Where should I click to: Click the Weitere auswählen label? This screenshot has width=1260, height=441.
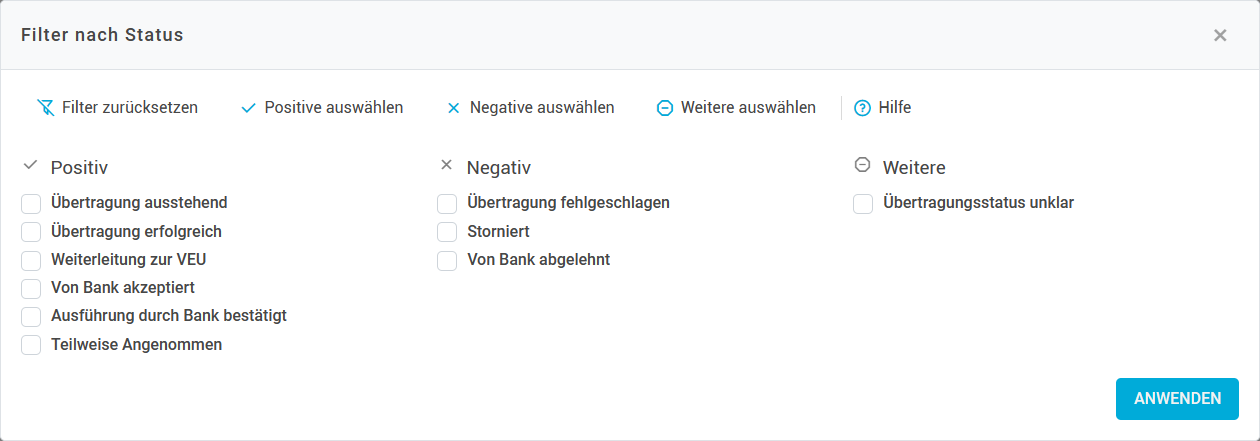[x=748, y=108]
